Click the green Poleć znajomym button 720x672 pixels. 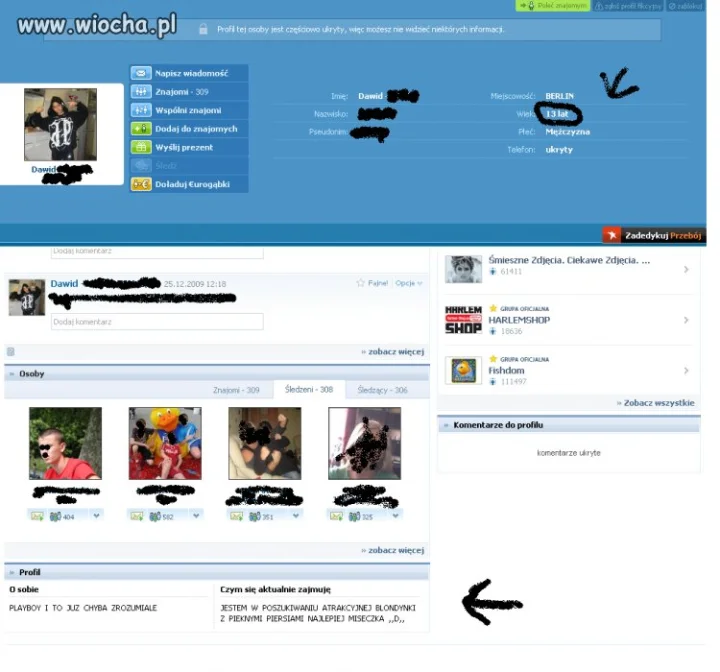[x=553, y=6]
